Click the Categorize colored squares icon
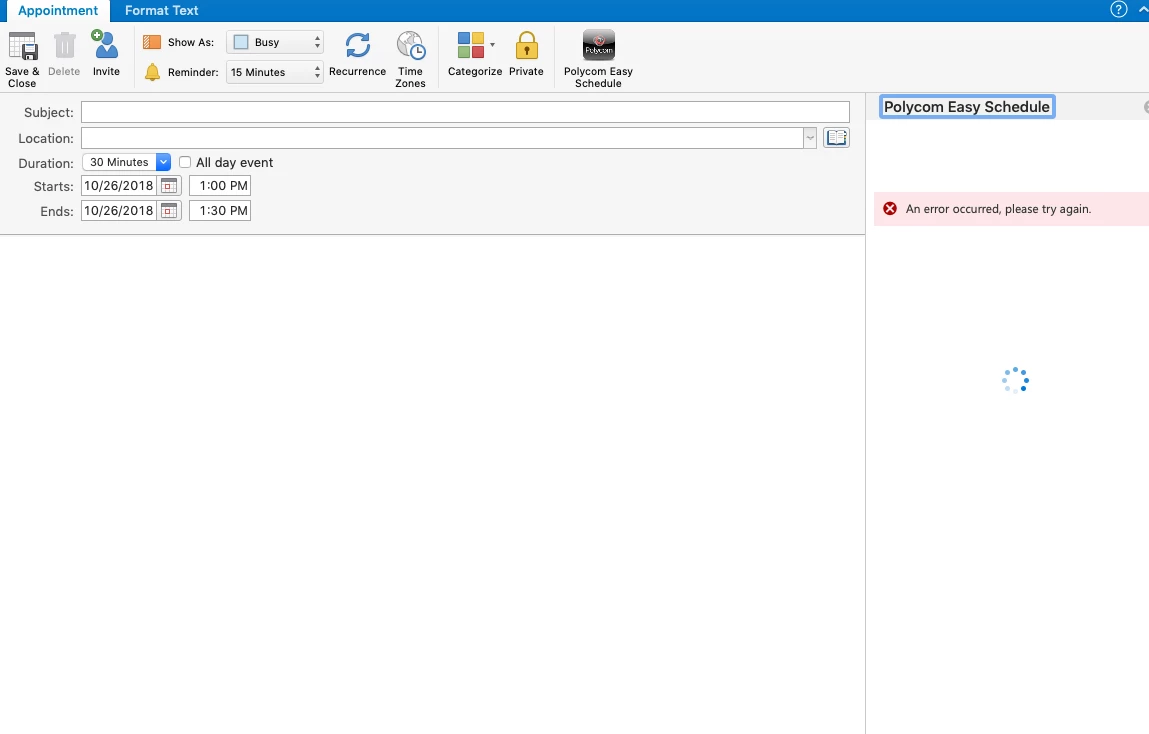This screenshot has height=734, width=1149. pyautogui.click(x=470, y=45)
